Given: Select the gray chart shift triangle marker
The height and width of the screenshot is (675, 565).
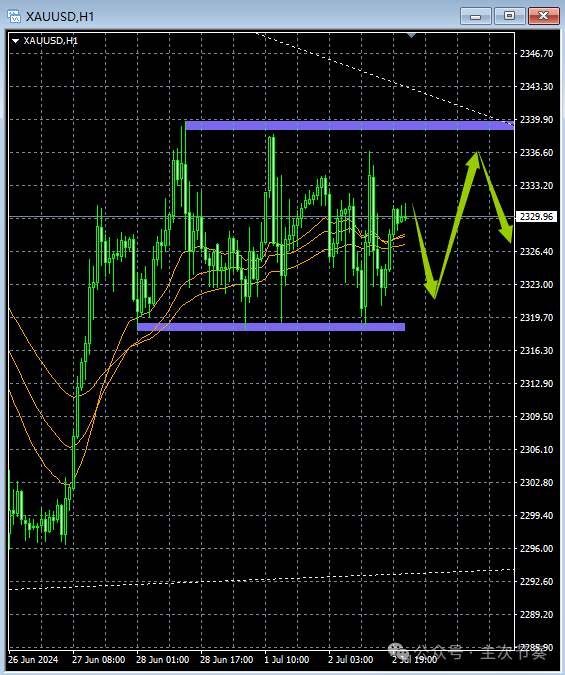Looking at the screenshot, I should pos(411,35).
